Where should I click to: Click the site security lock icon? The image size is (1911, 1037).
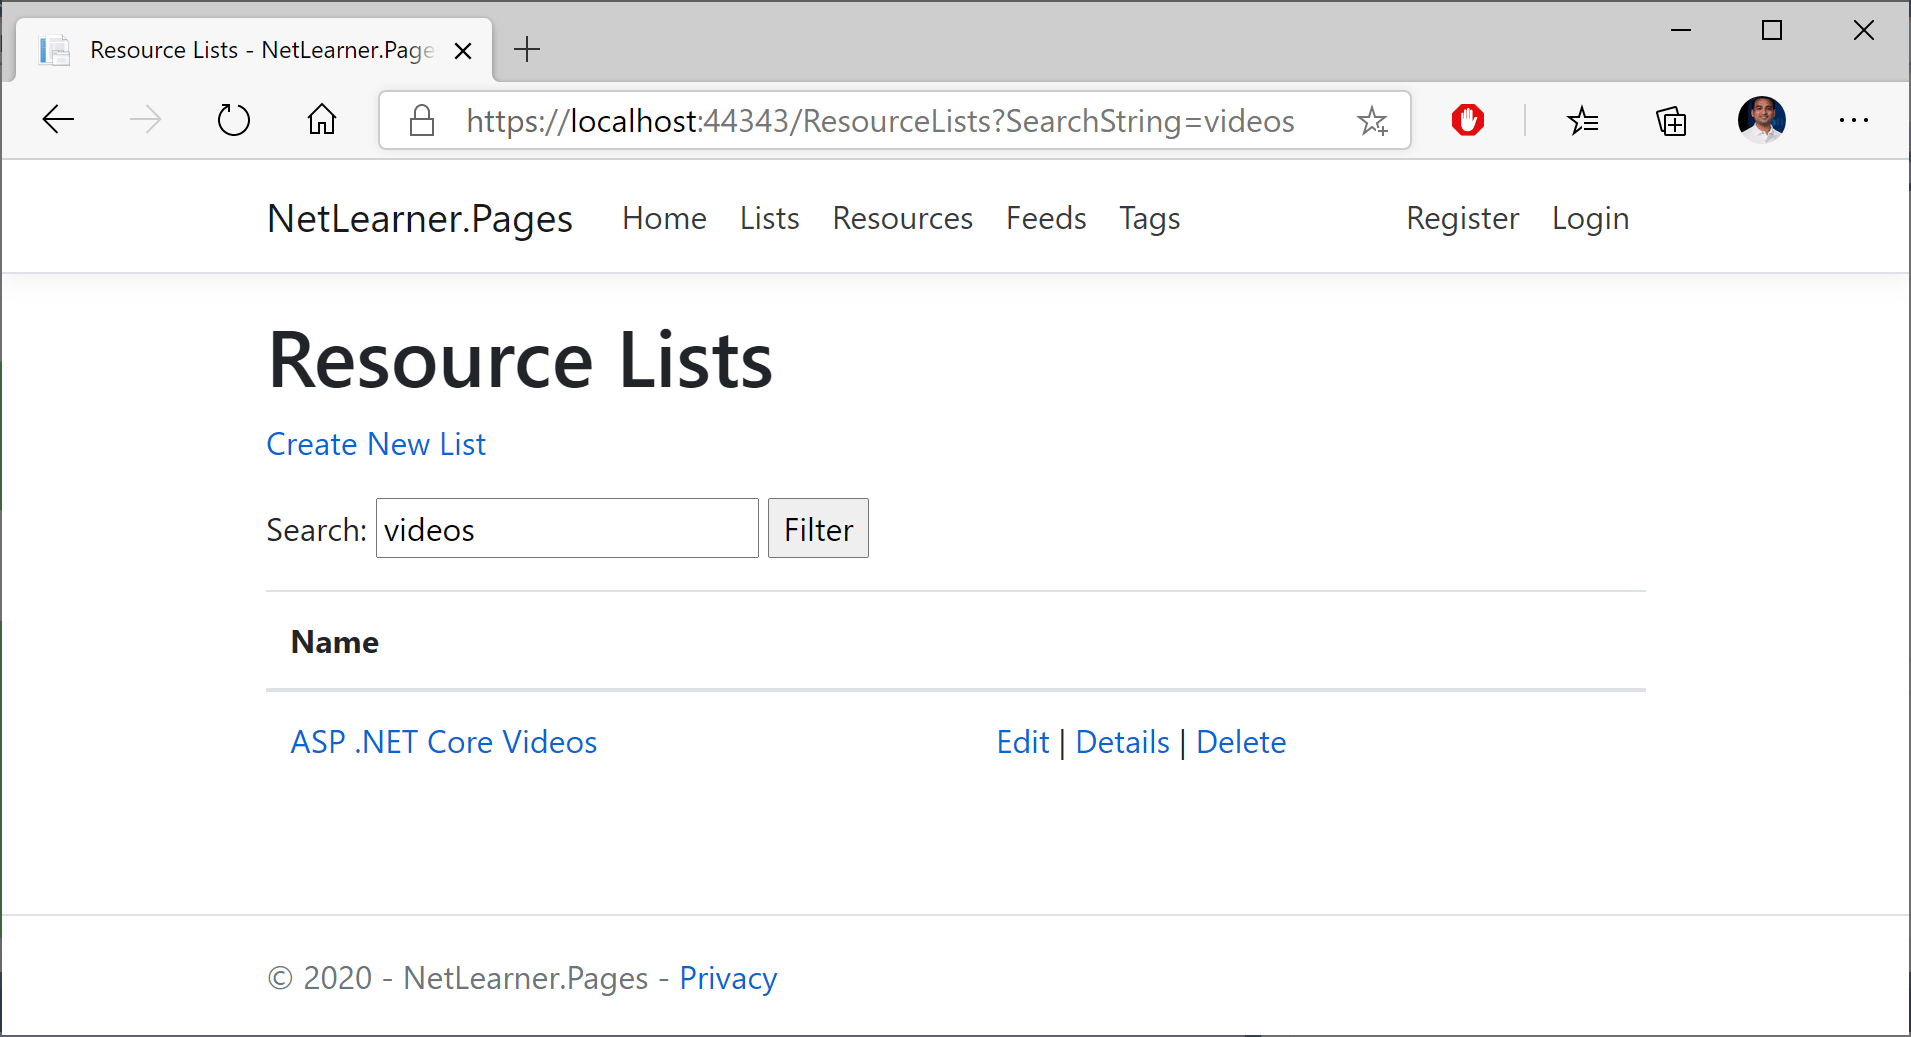(421, 120)
